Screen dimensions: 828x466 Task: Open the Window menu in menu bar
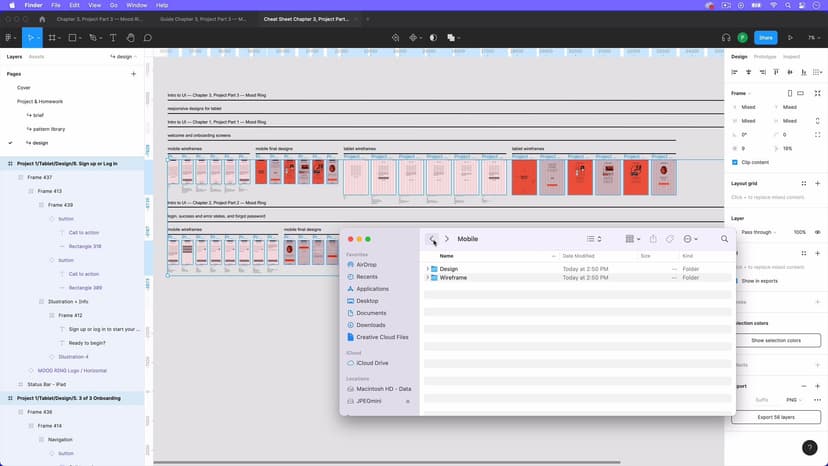tap(136, 5)
